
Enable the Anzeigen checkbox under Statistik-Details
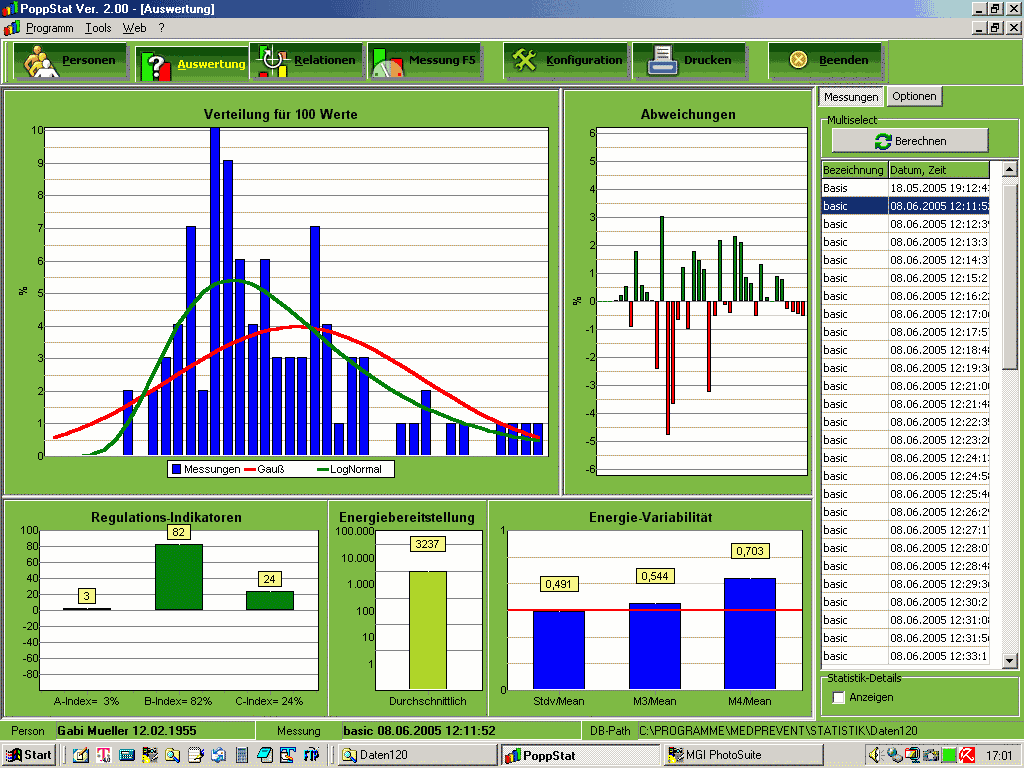(839, 697)
